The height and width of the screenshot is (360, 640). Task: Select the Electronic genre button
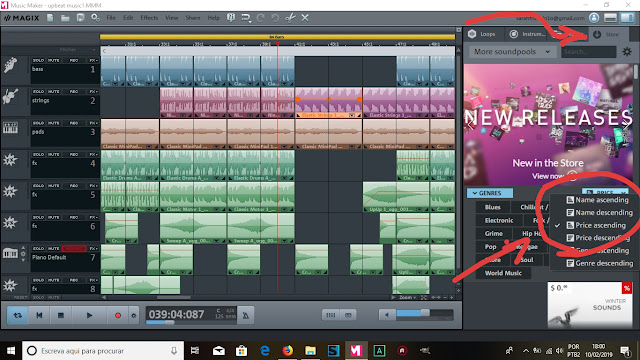point(499,220)
